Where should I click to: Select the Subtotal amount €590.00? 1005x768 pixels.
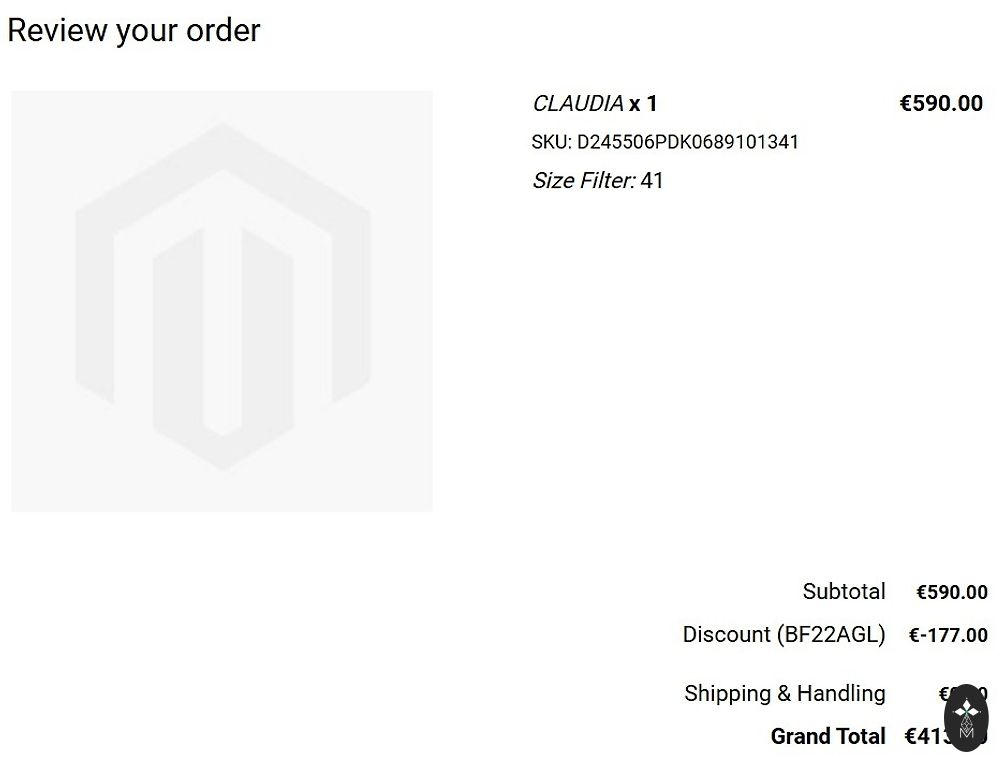952,593
